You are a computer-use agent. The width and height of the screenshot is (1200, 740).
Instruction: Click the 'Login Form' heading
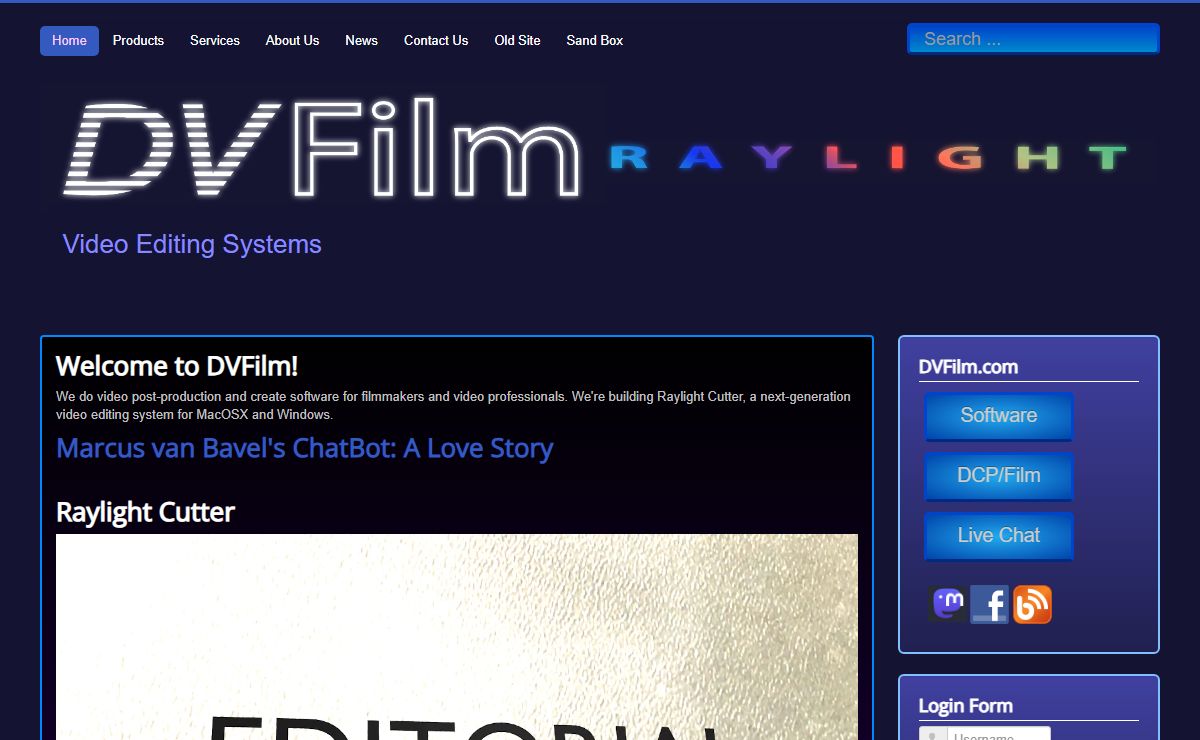click(x=966, y=706)
